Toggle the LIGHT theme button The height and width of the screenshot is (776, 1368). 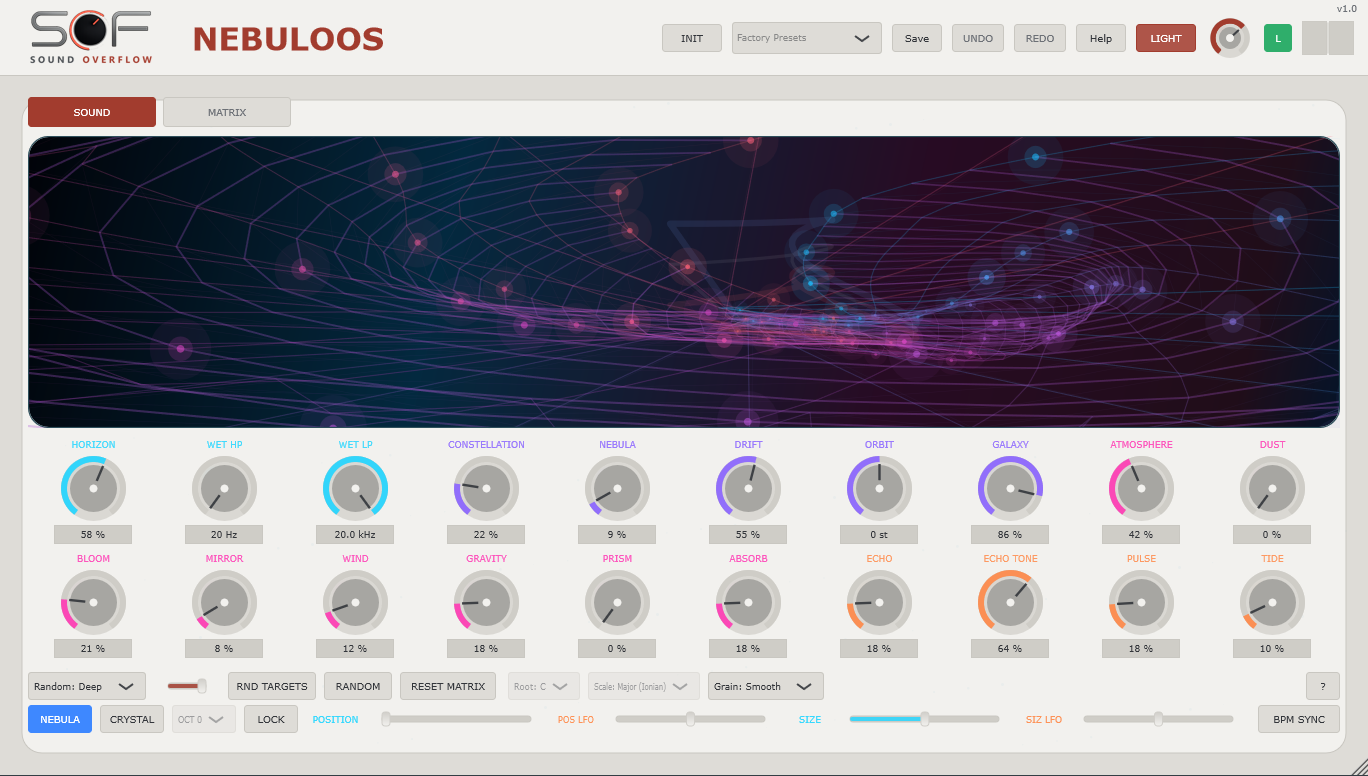point(1166,38)
